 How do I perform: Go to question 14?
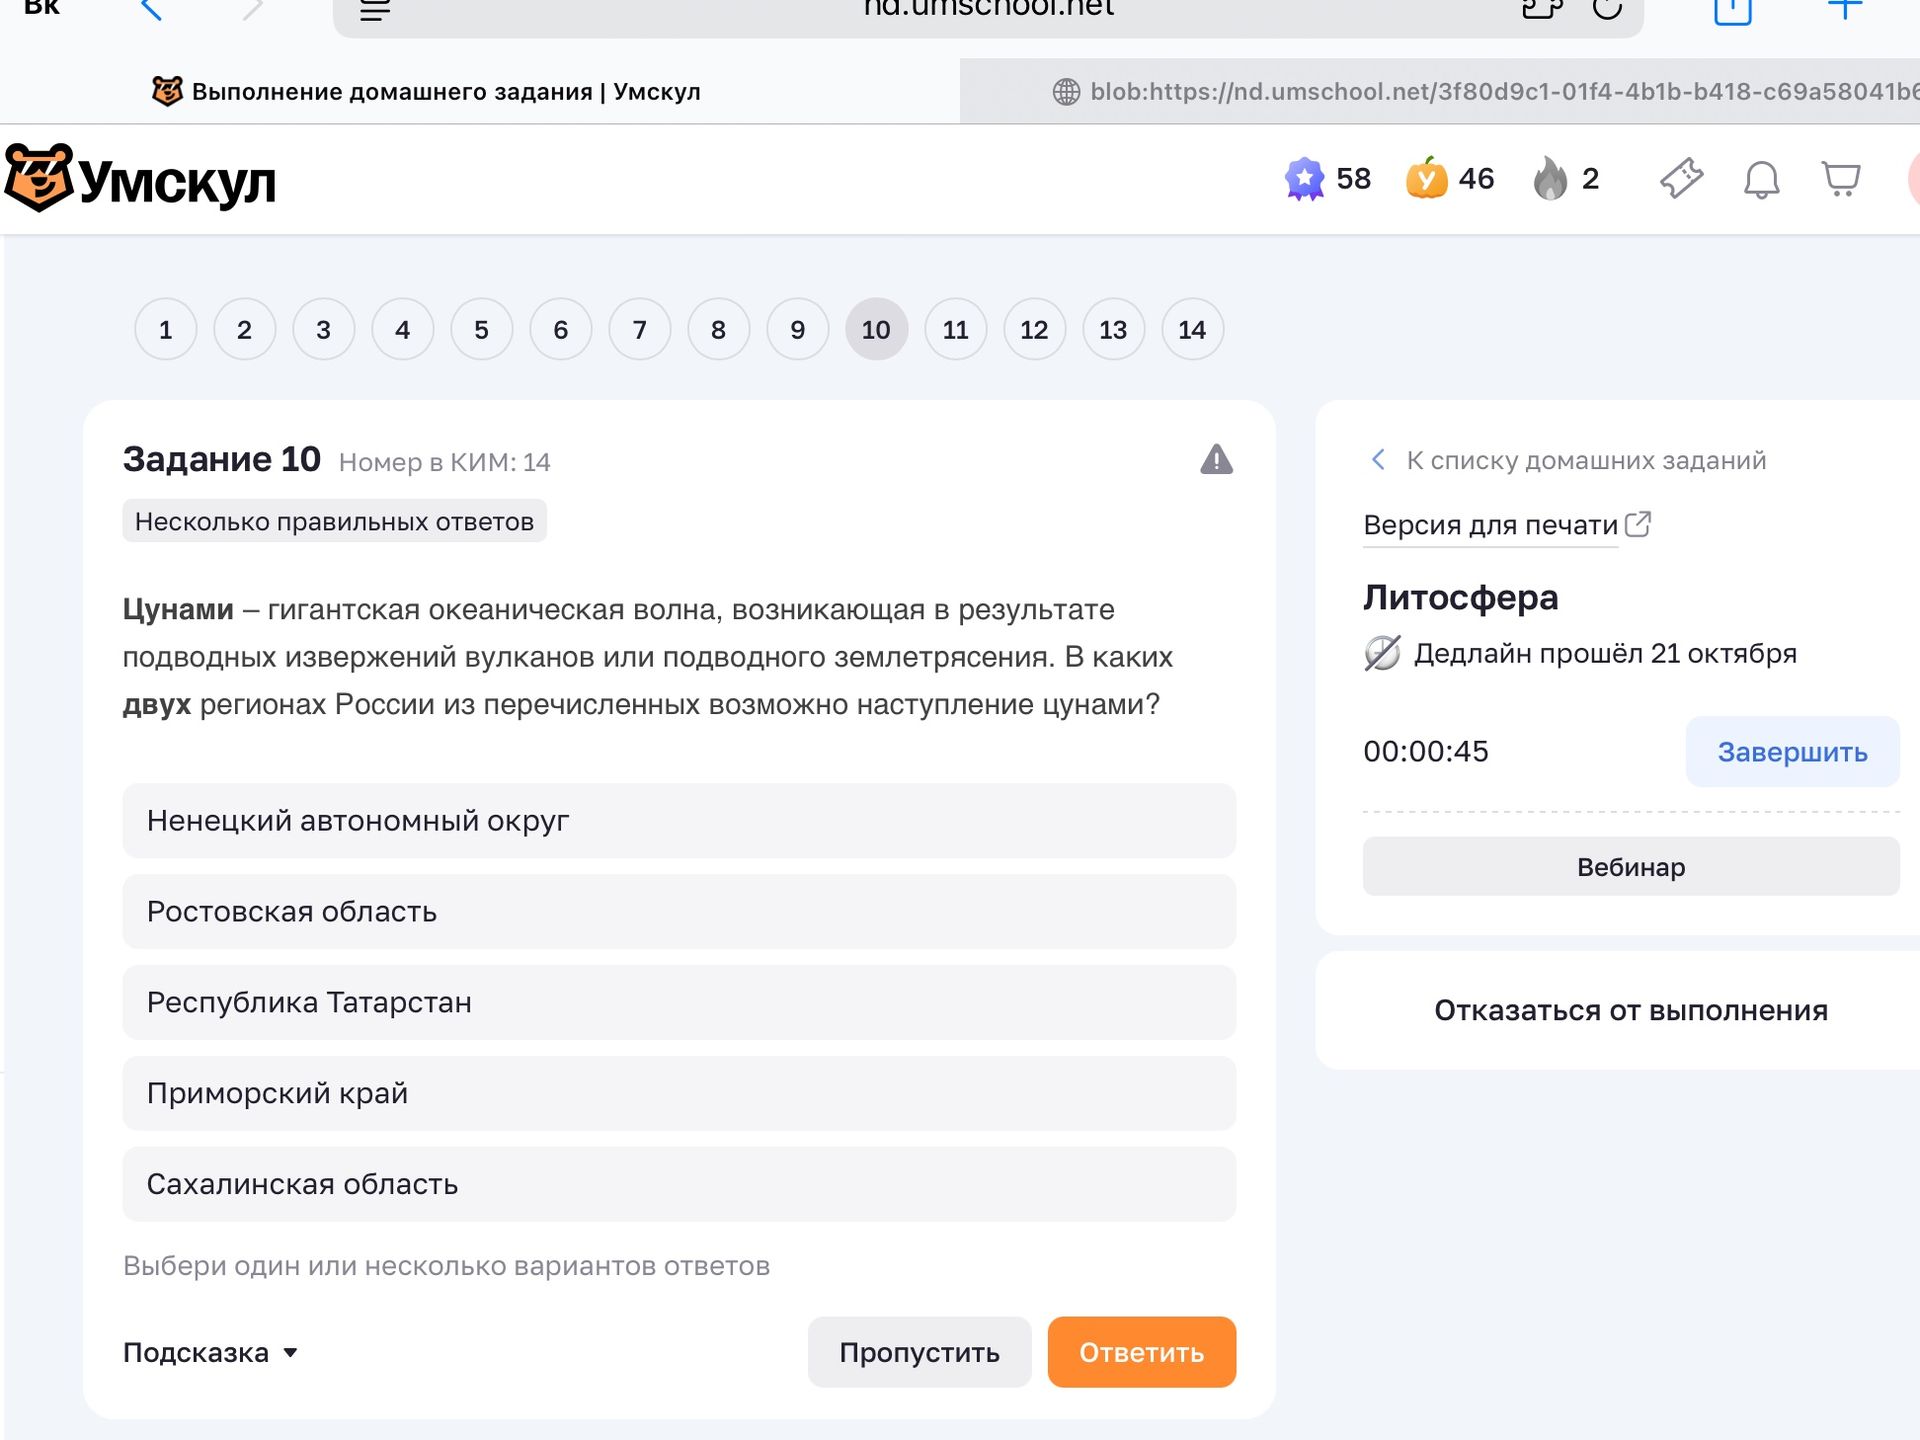pos(1192,329)
